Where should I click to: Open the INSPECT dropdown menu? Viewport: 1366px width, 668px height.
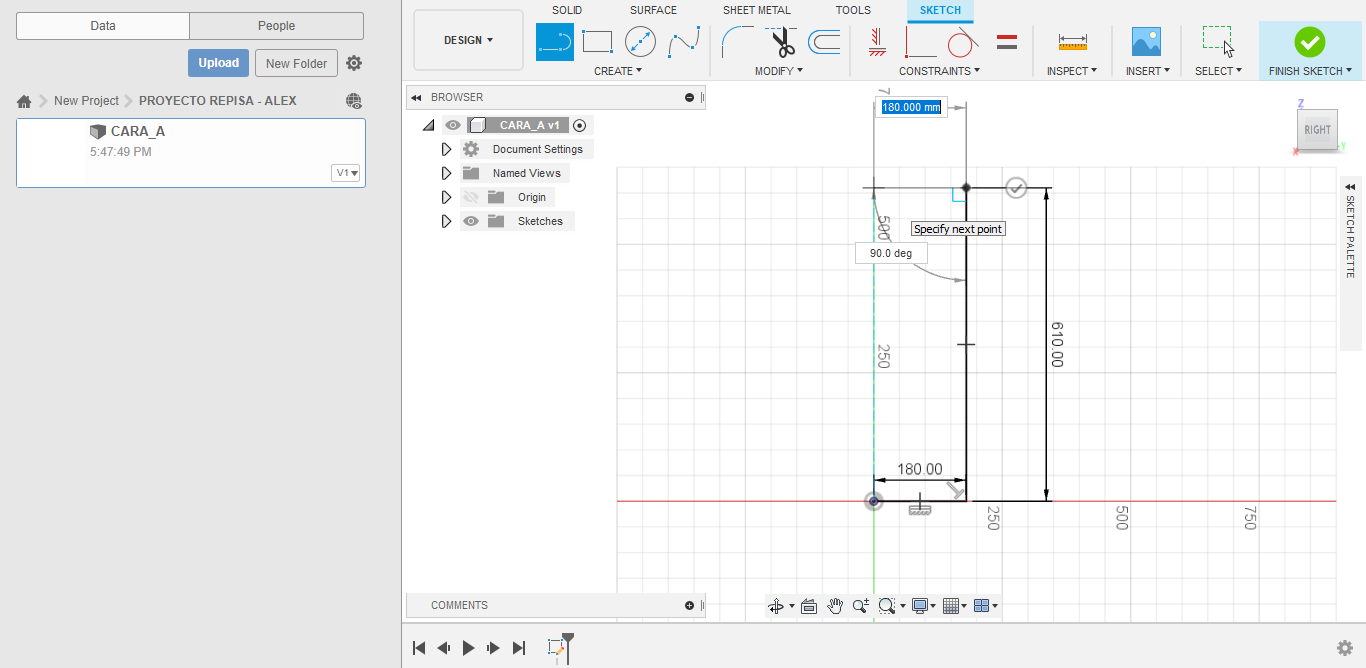click(1072, 71)
